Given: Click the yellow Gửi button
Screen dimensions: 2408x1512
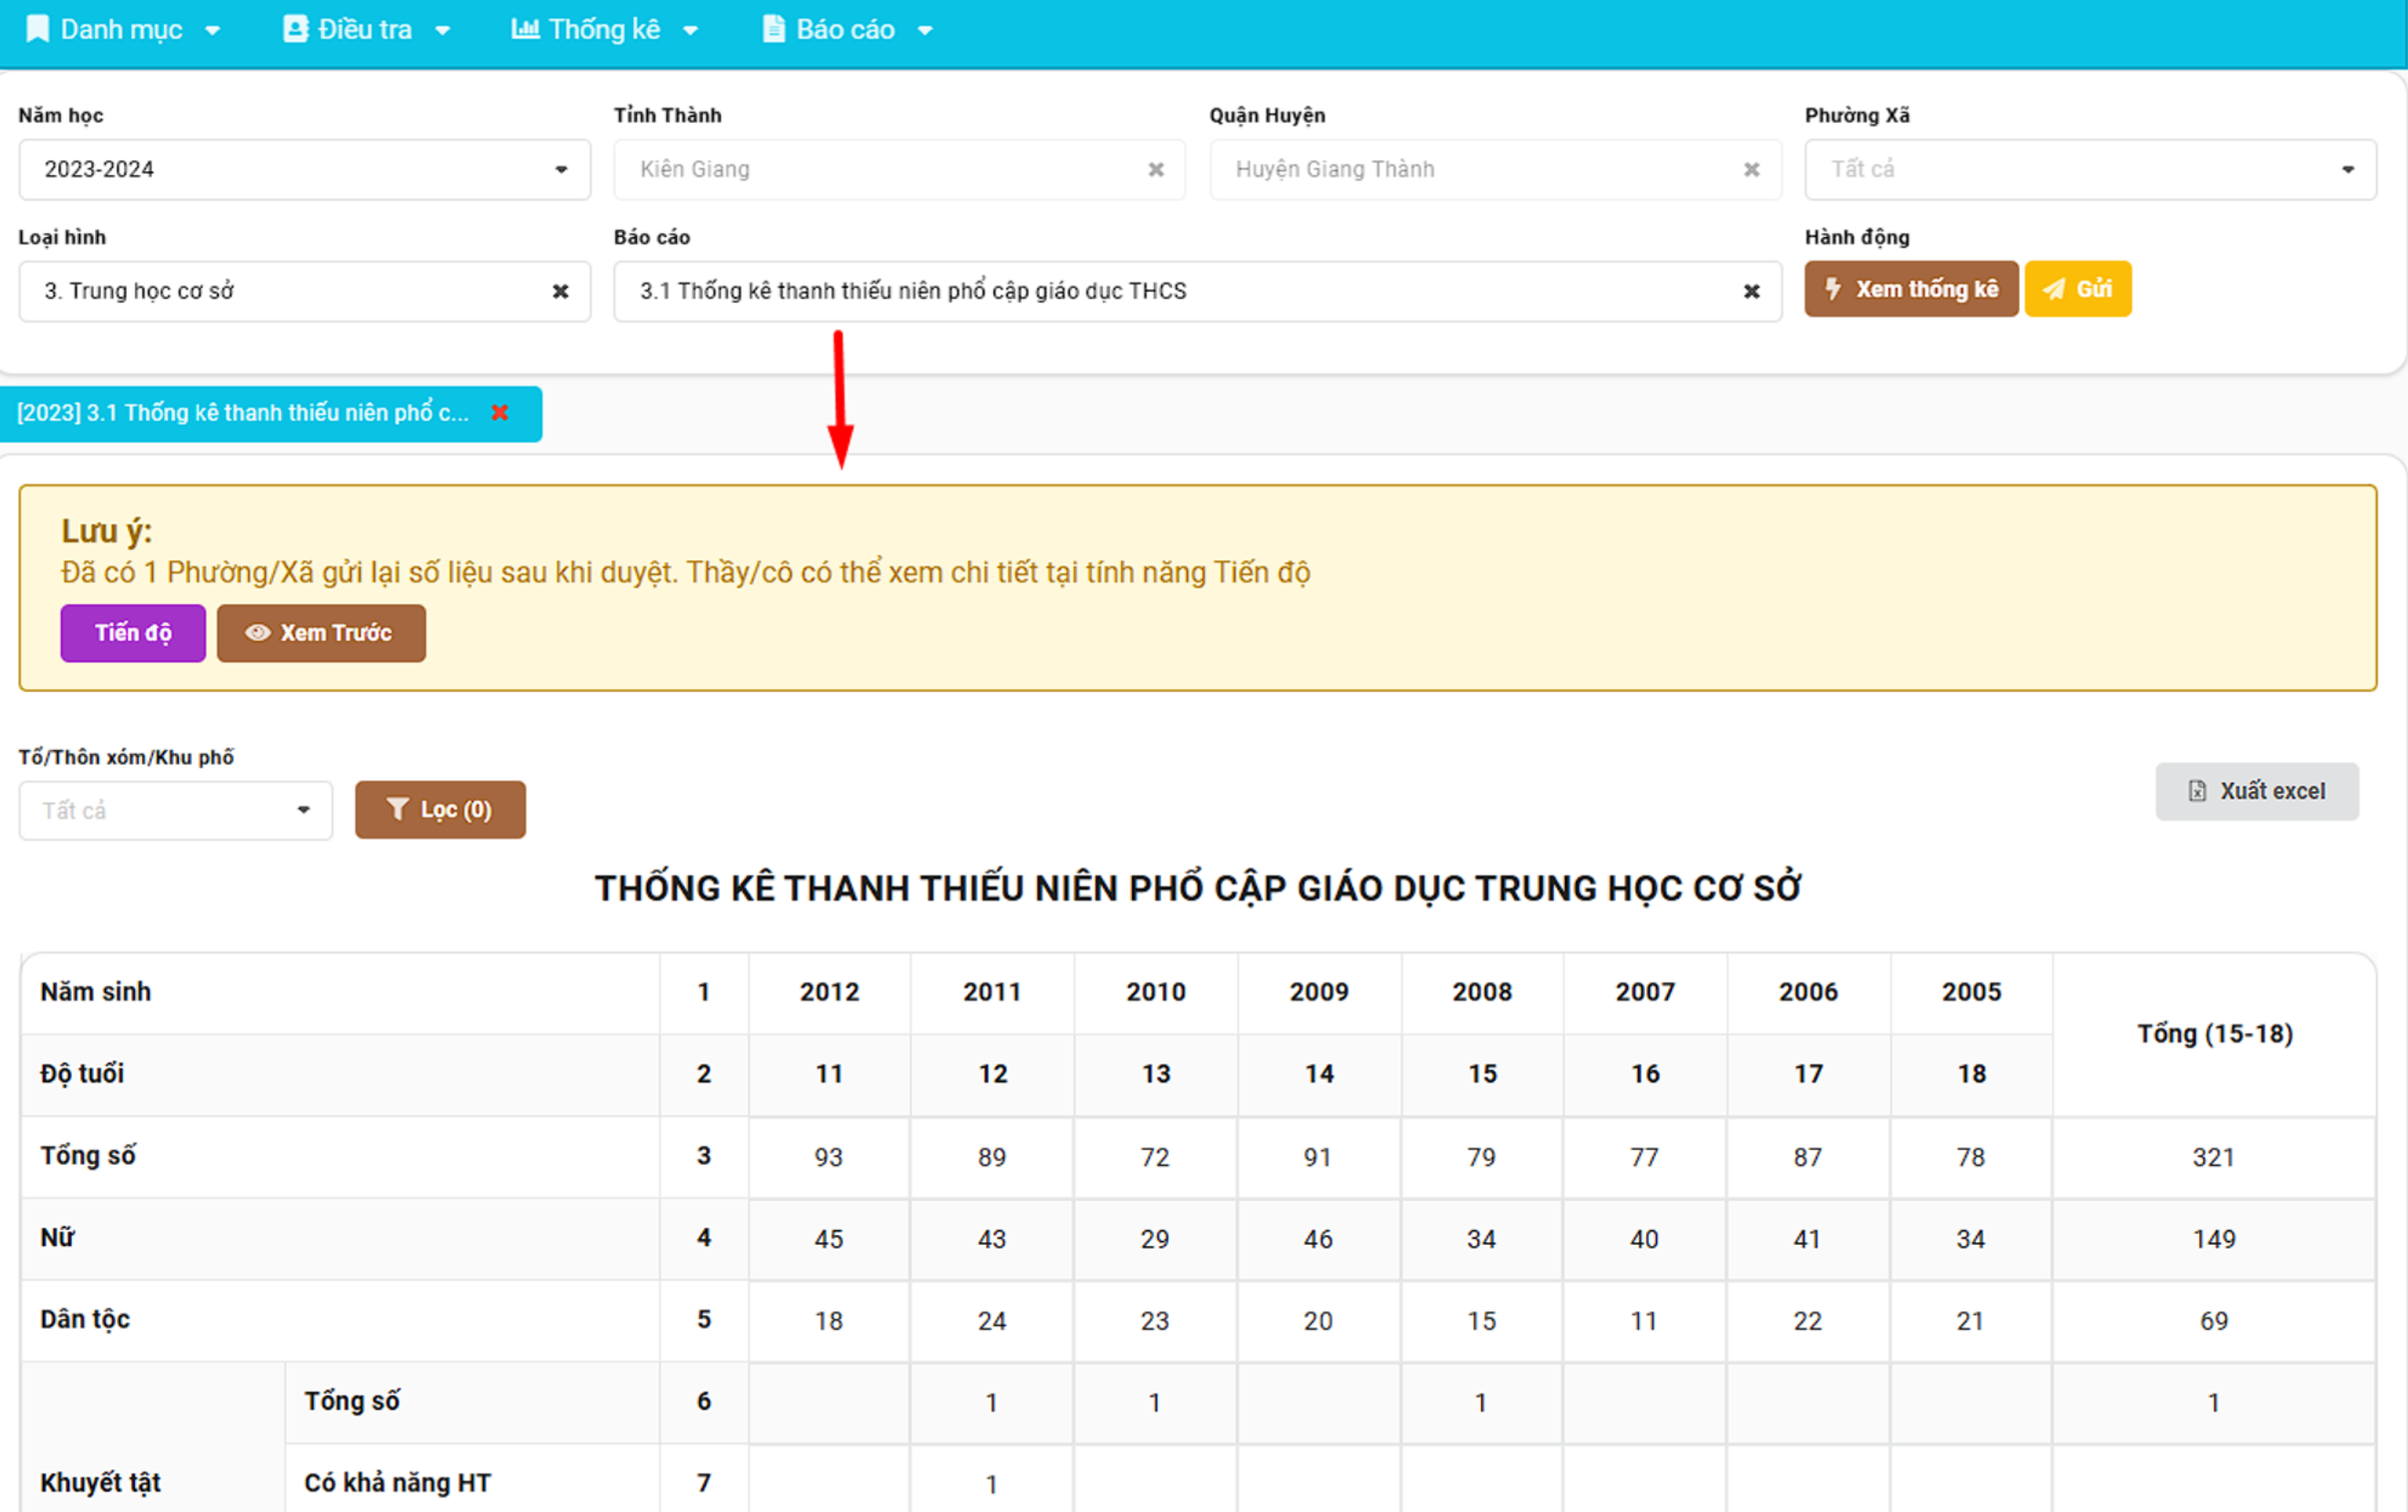Looking at the screenshot, I should 2077,289.
